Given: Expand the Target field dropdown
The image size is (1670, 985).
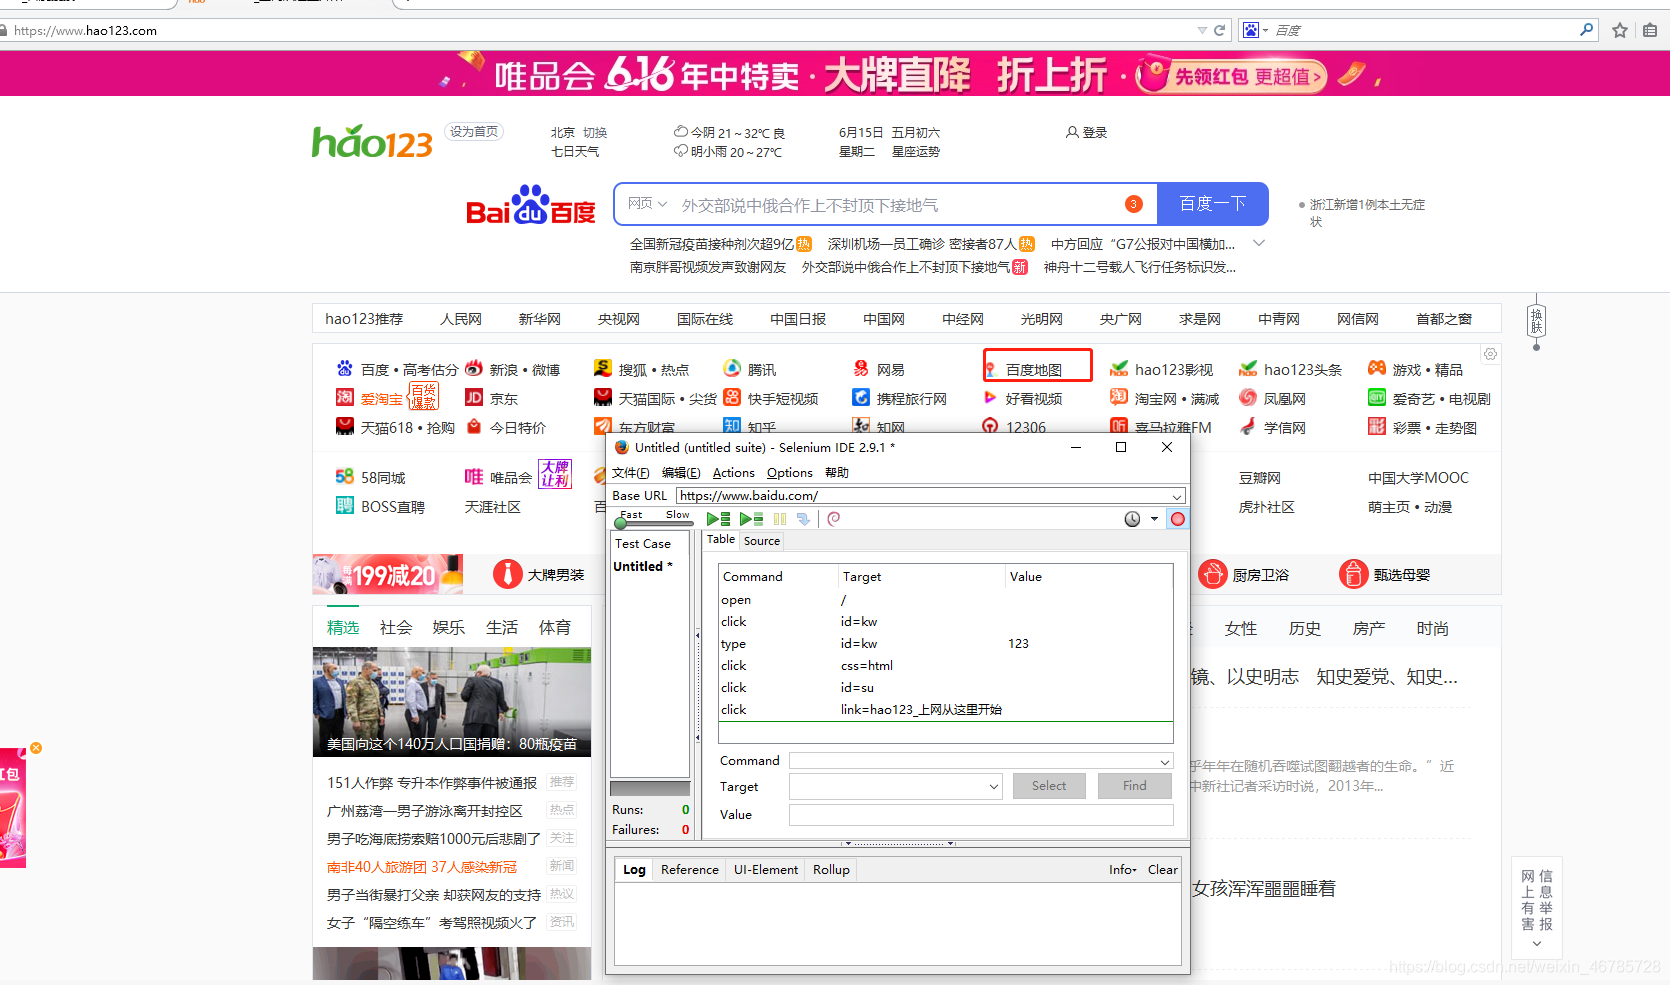Looking at the screenshot, I should pyautogui.click(x=993, y=787).
